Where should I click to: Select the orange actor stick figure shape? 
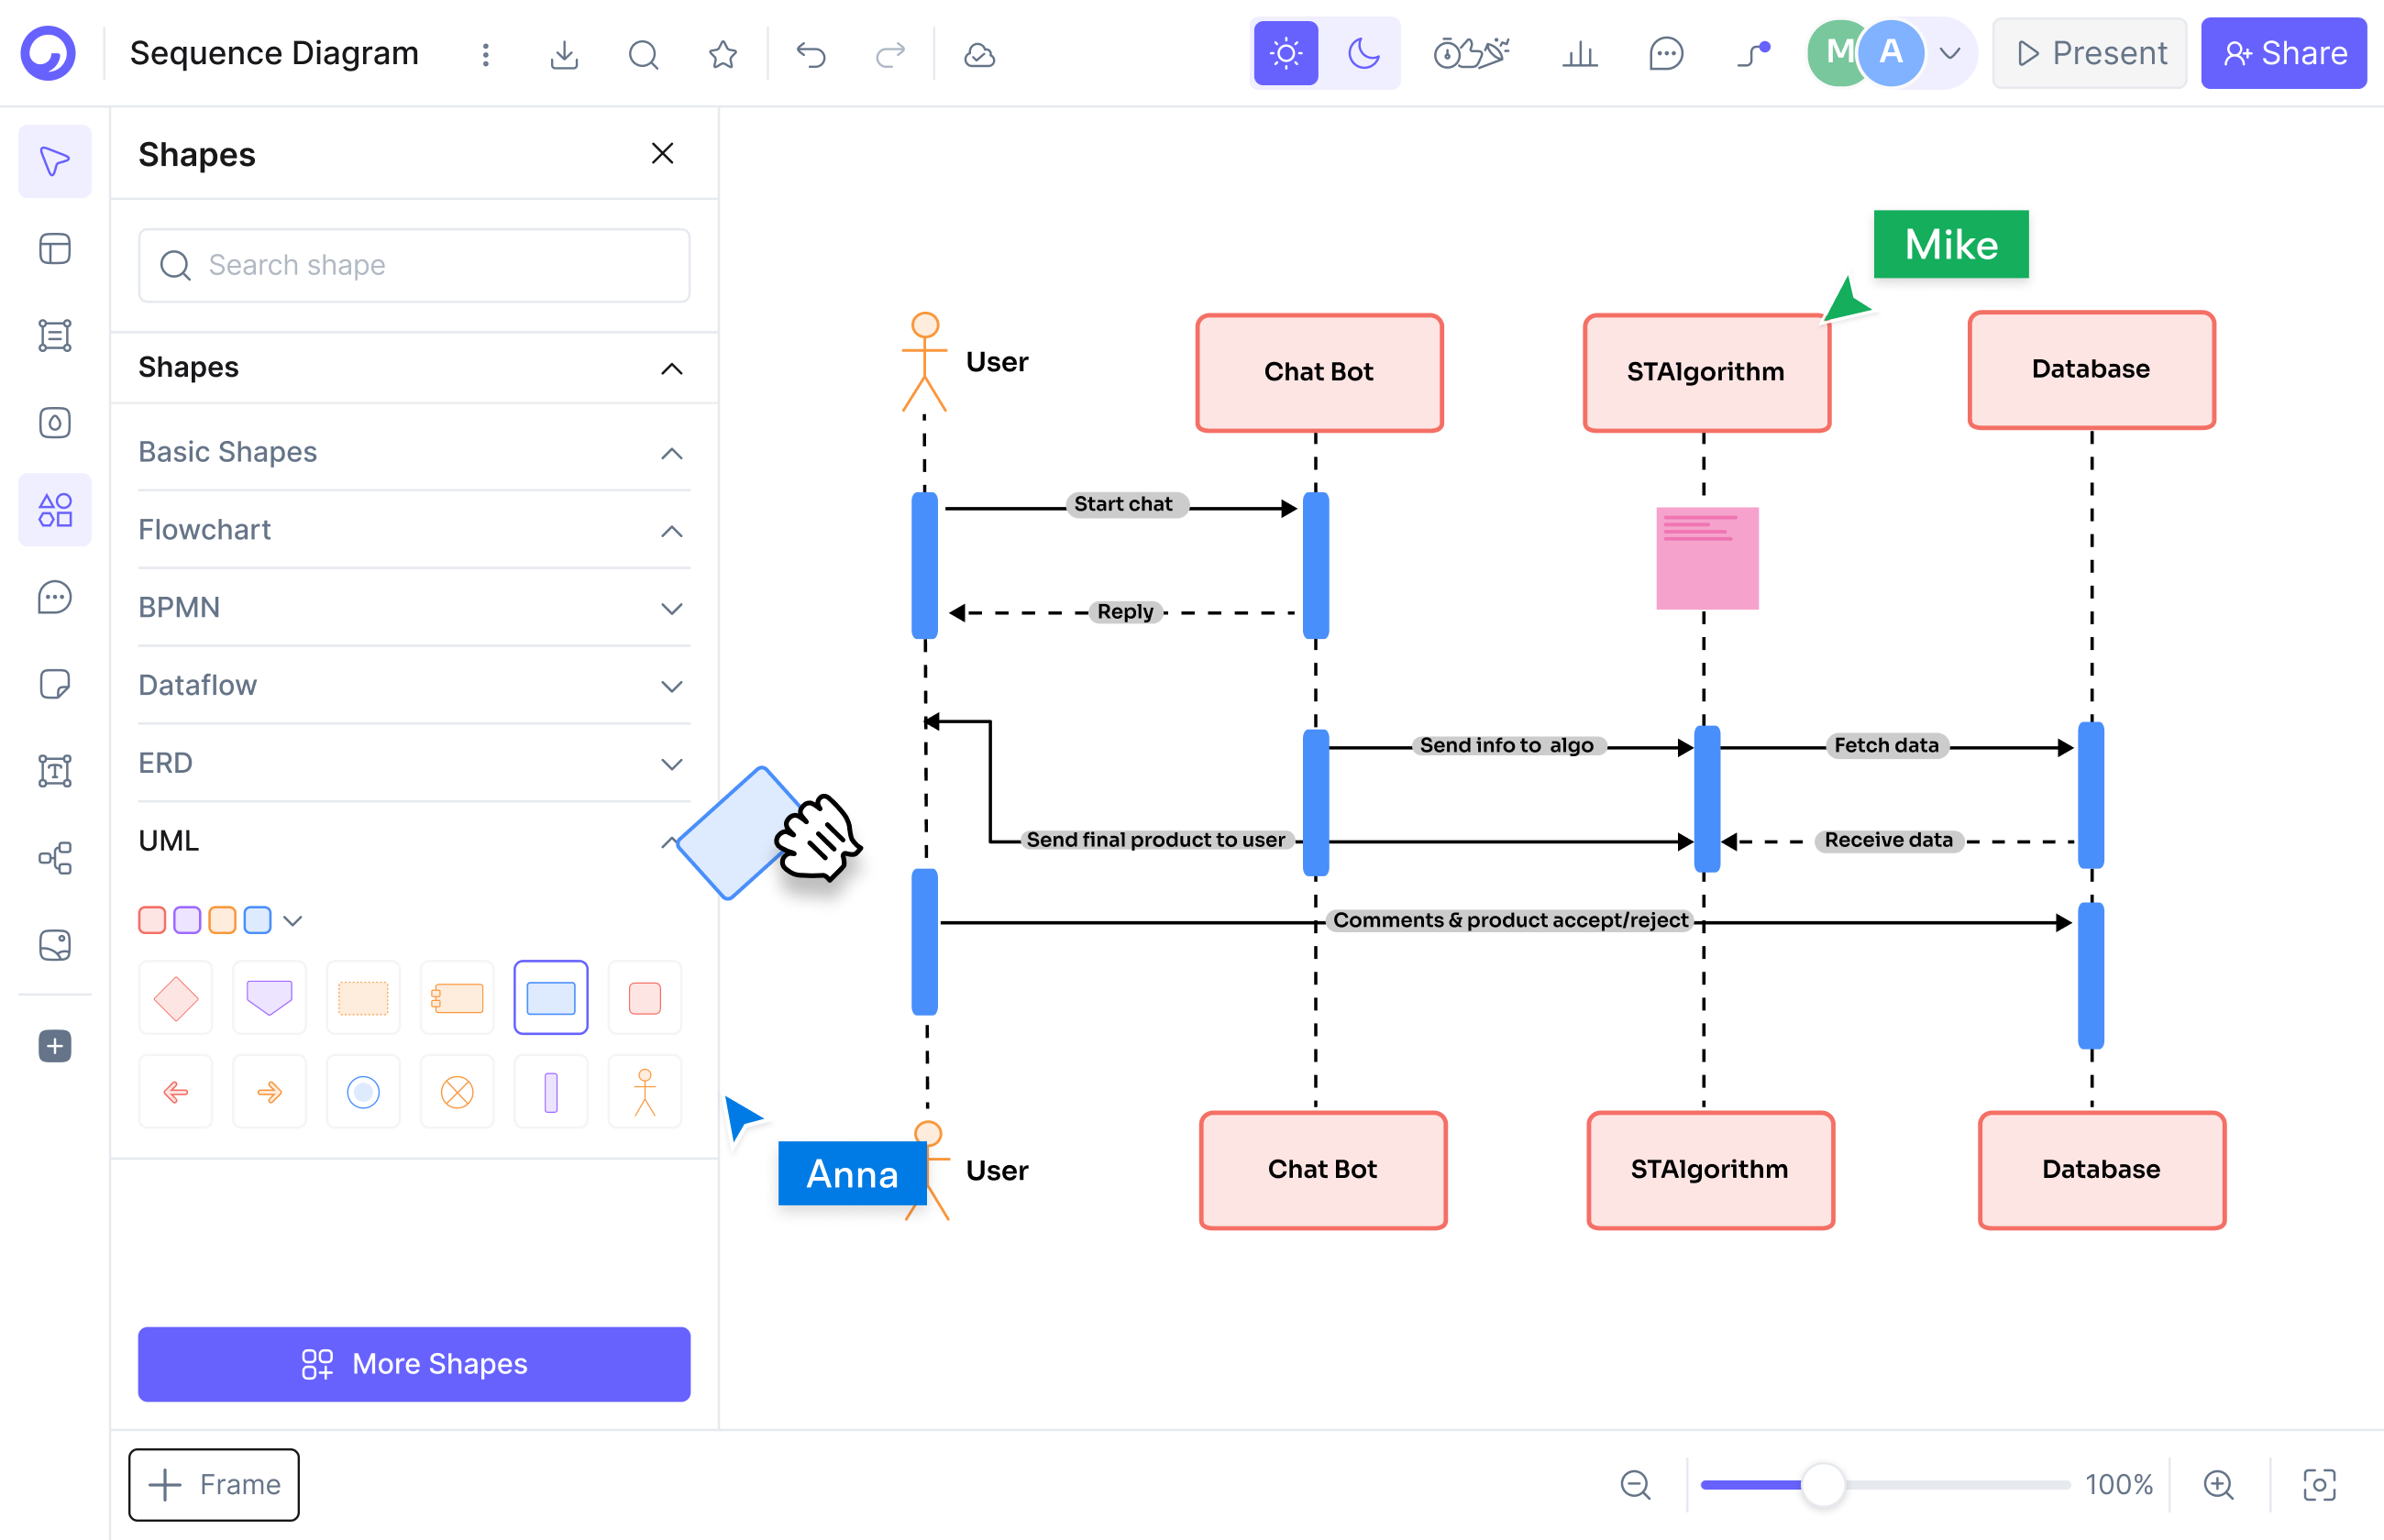[x=645, y=1092]
